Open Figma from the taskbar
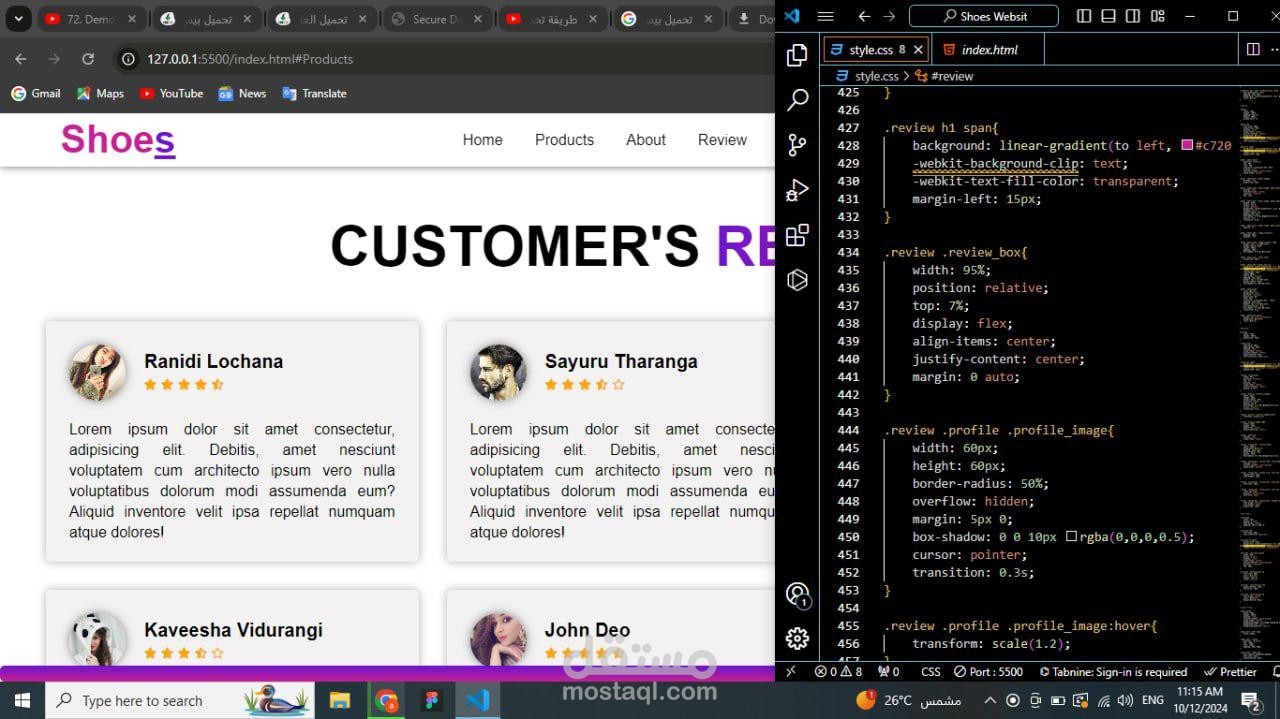 432,700
